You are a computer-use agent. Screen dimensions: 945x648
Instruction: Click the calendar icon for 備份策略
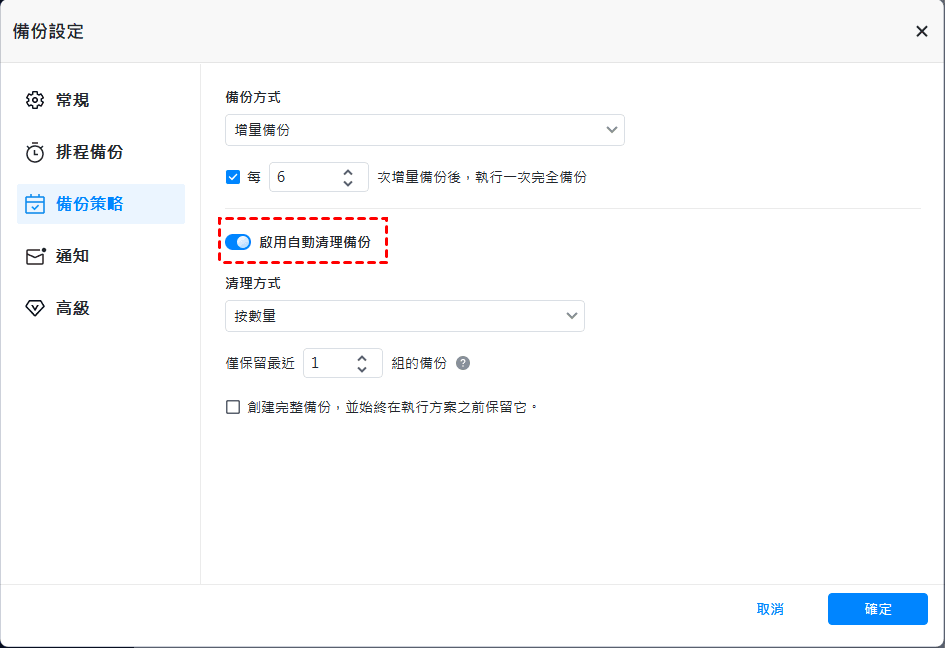coord(35,204)
